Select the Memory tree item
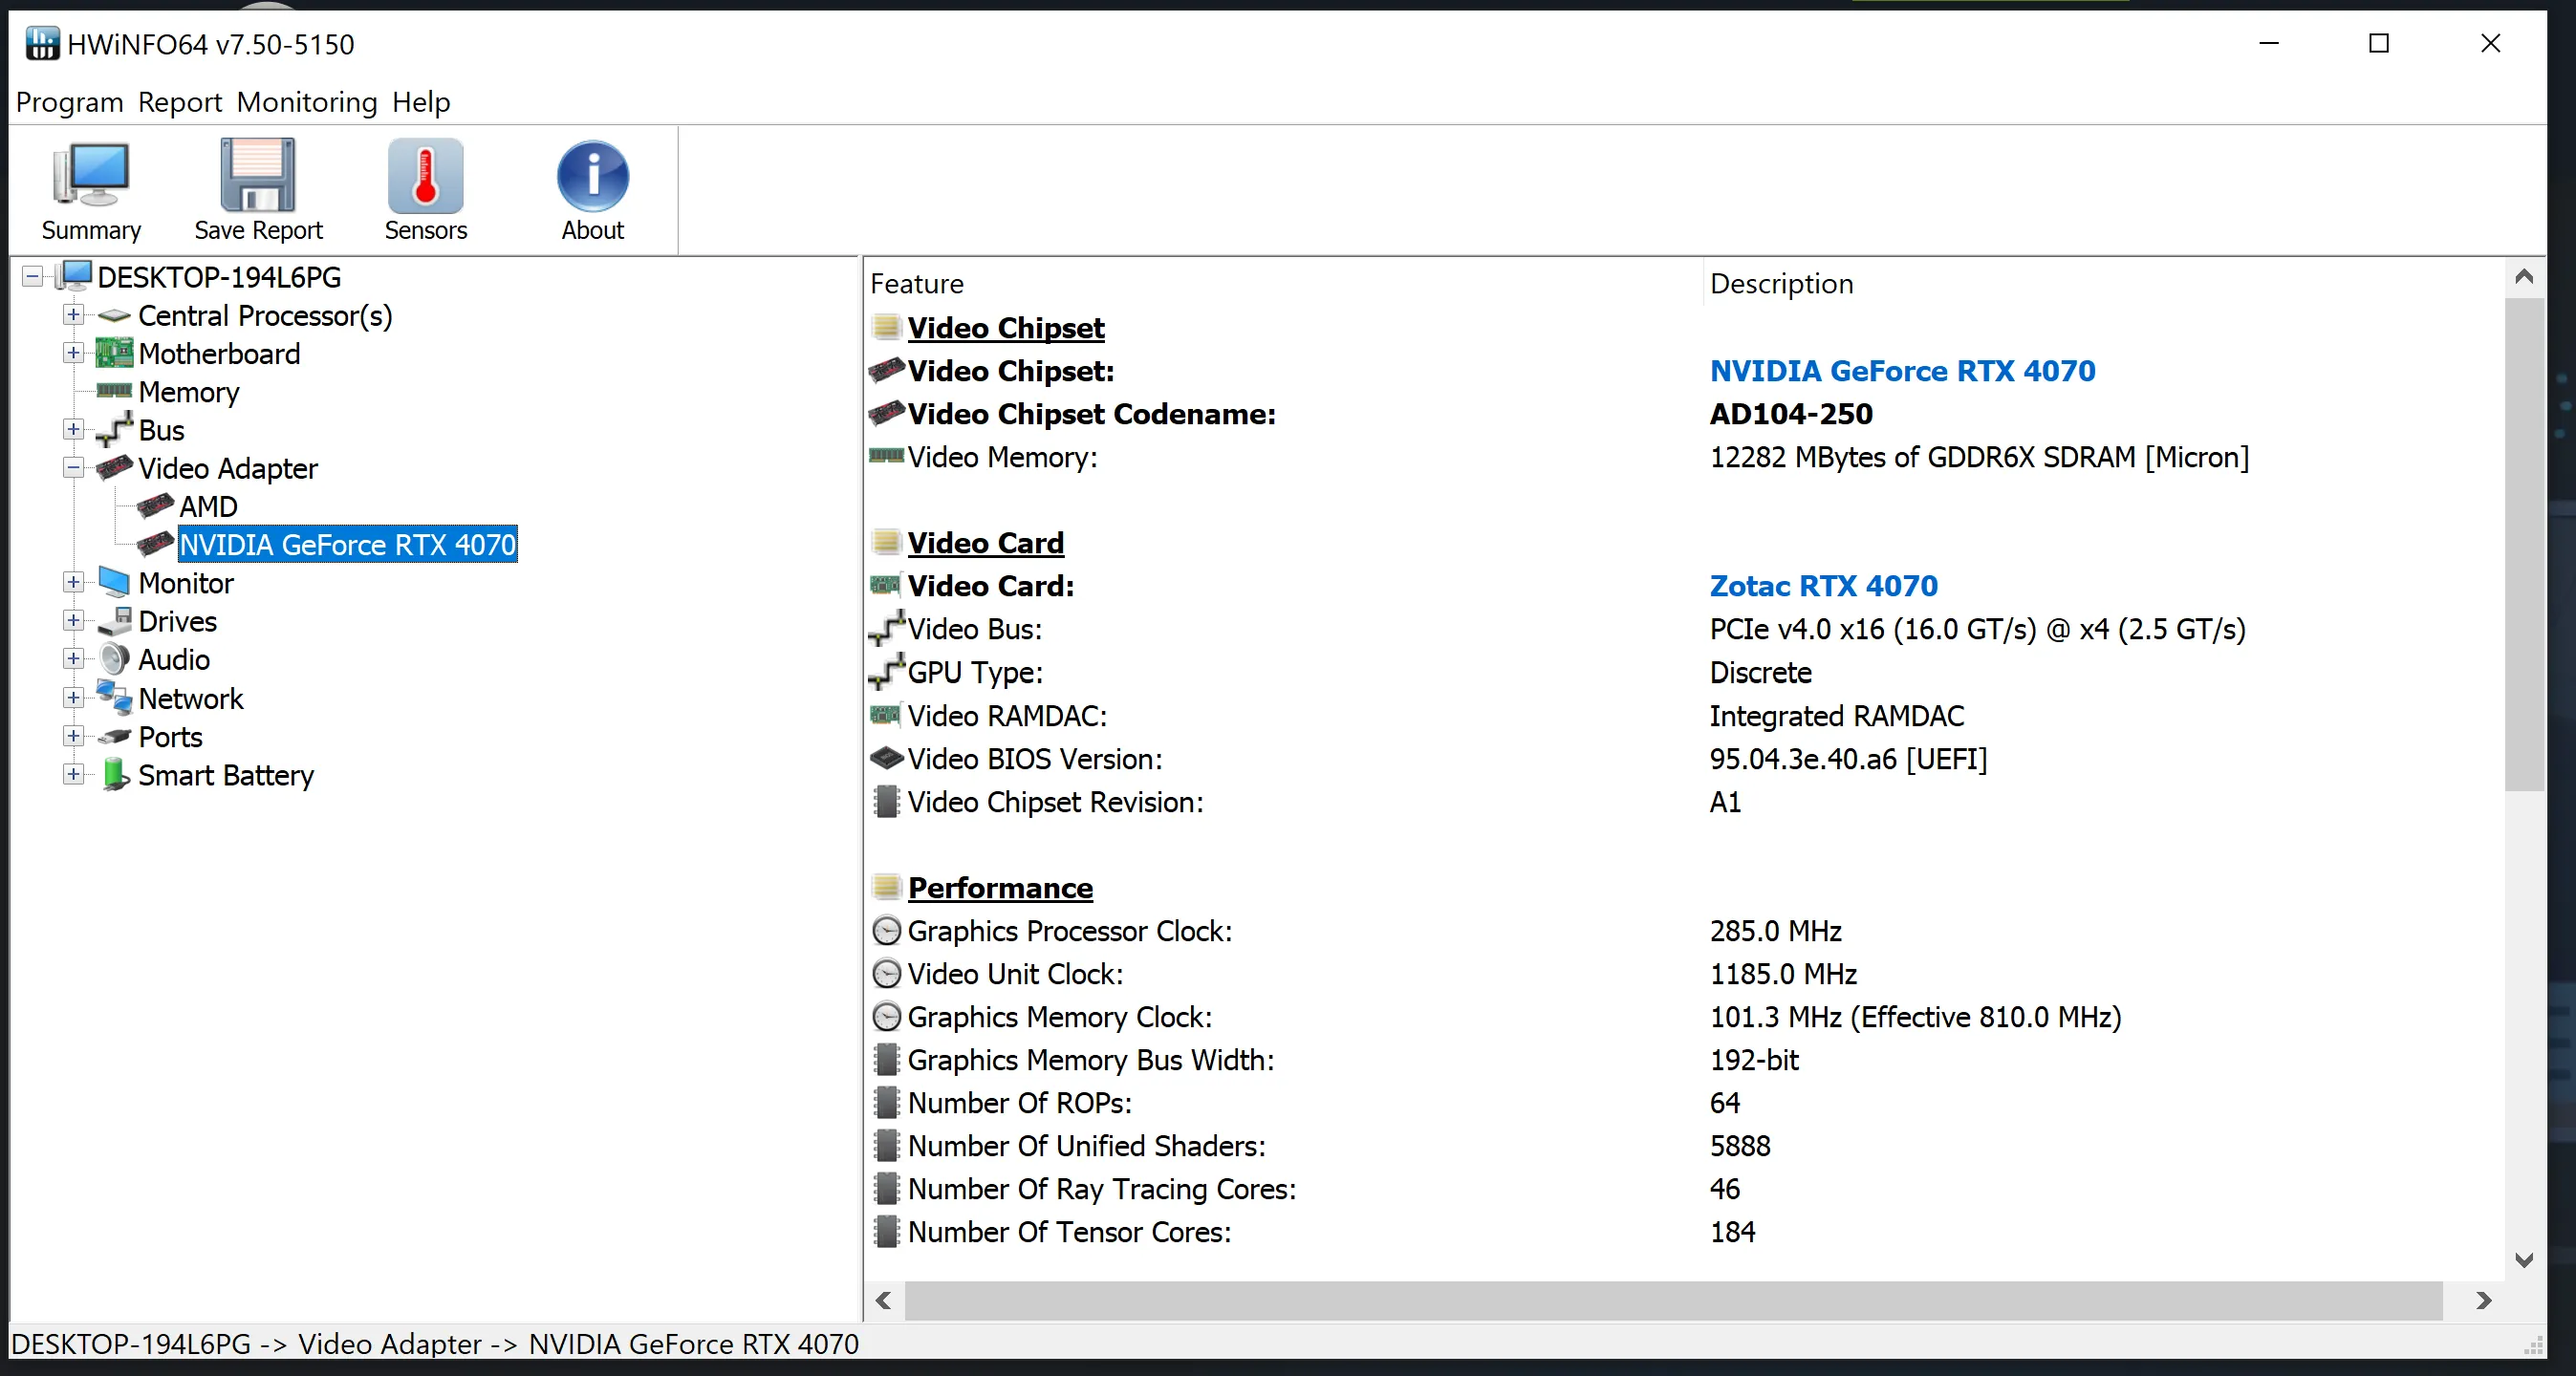The width and height of the screenshot is (2576, 1376). [x=189, y=392]
